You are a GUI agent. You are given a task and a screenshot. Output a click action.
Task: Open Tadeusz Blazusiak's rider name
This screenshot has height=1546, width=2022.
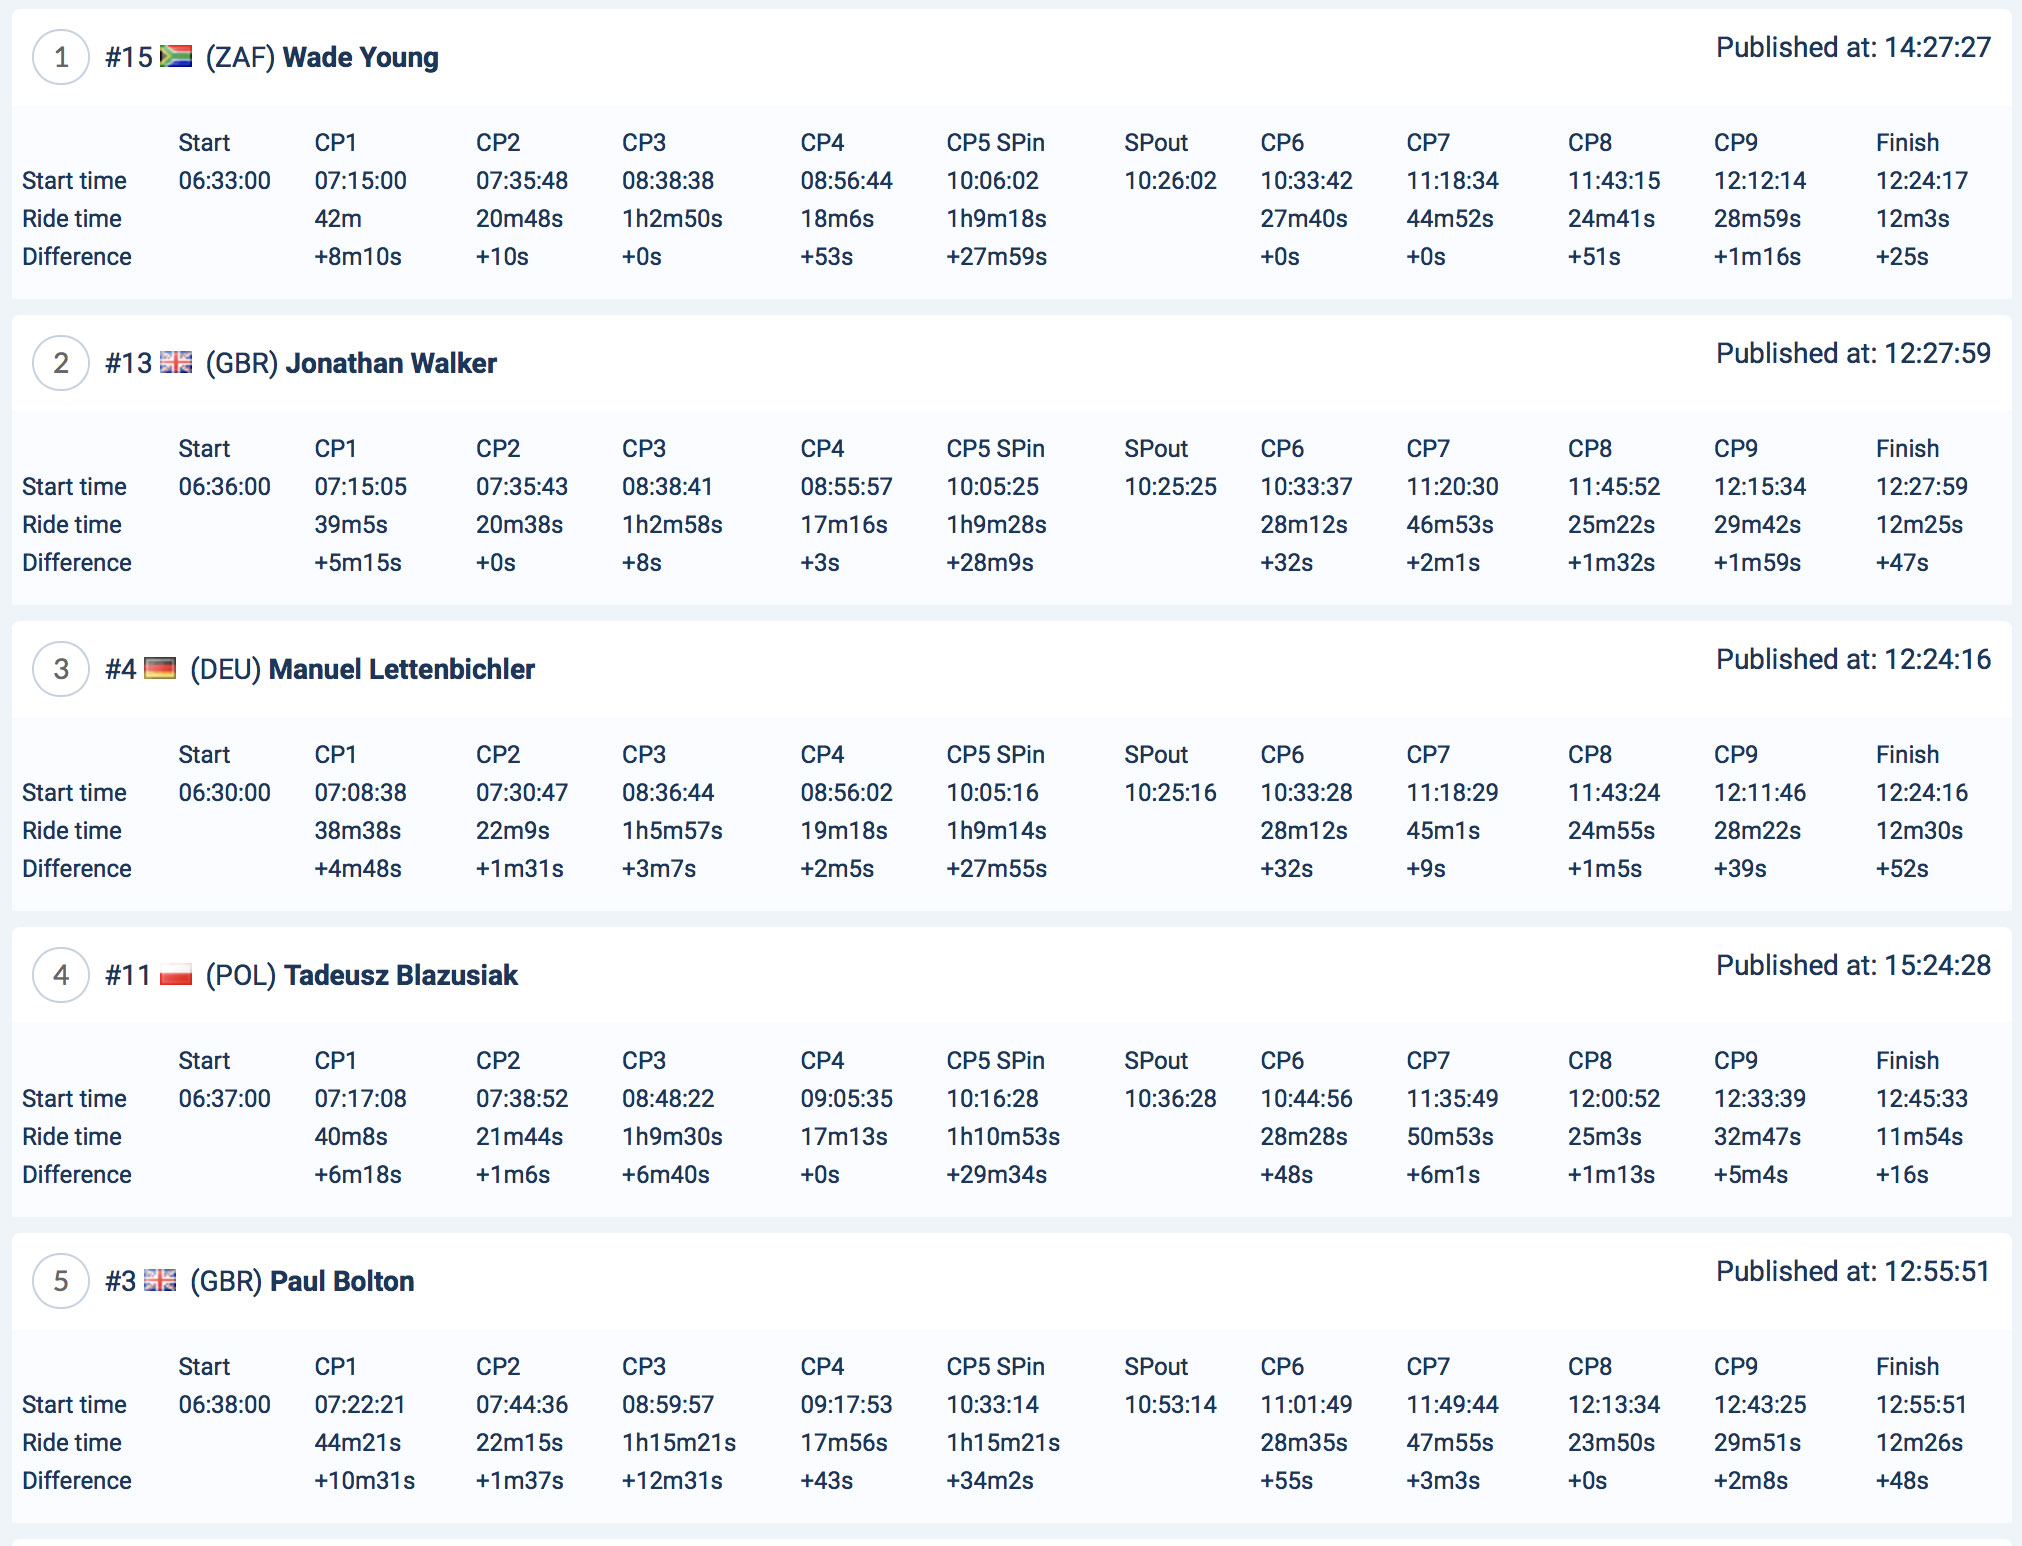coord(400,975)
